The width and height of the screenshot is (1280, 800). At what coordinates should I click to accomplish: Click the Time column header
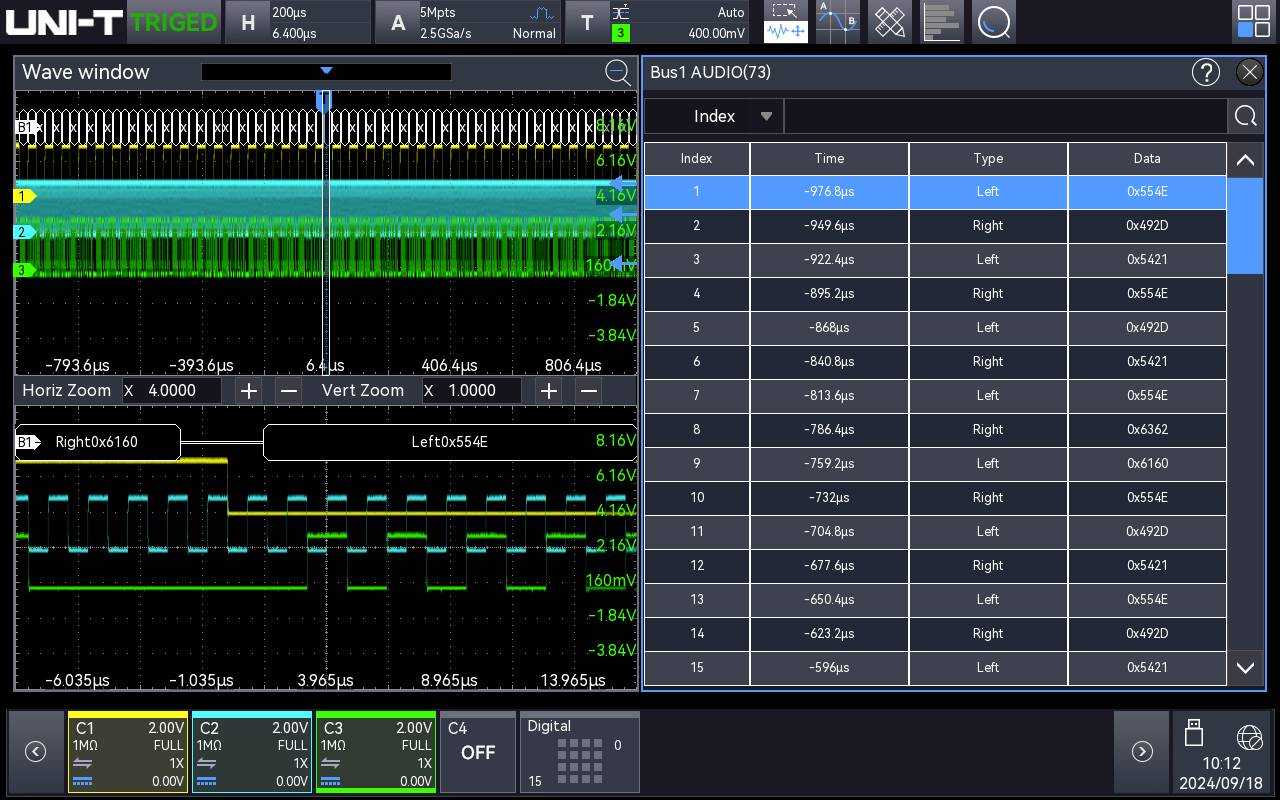[x=828, y=158]
